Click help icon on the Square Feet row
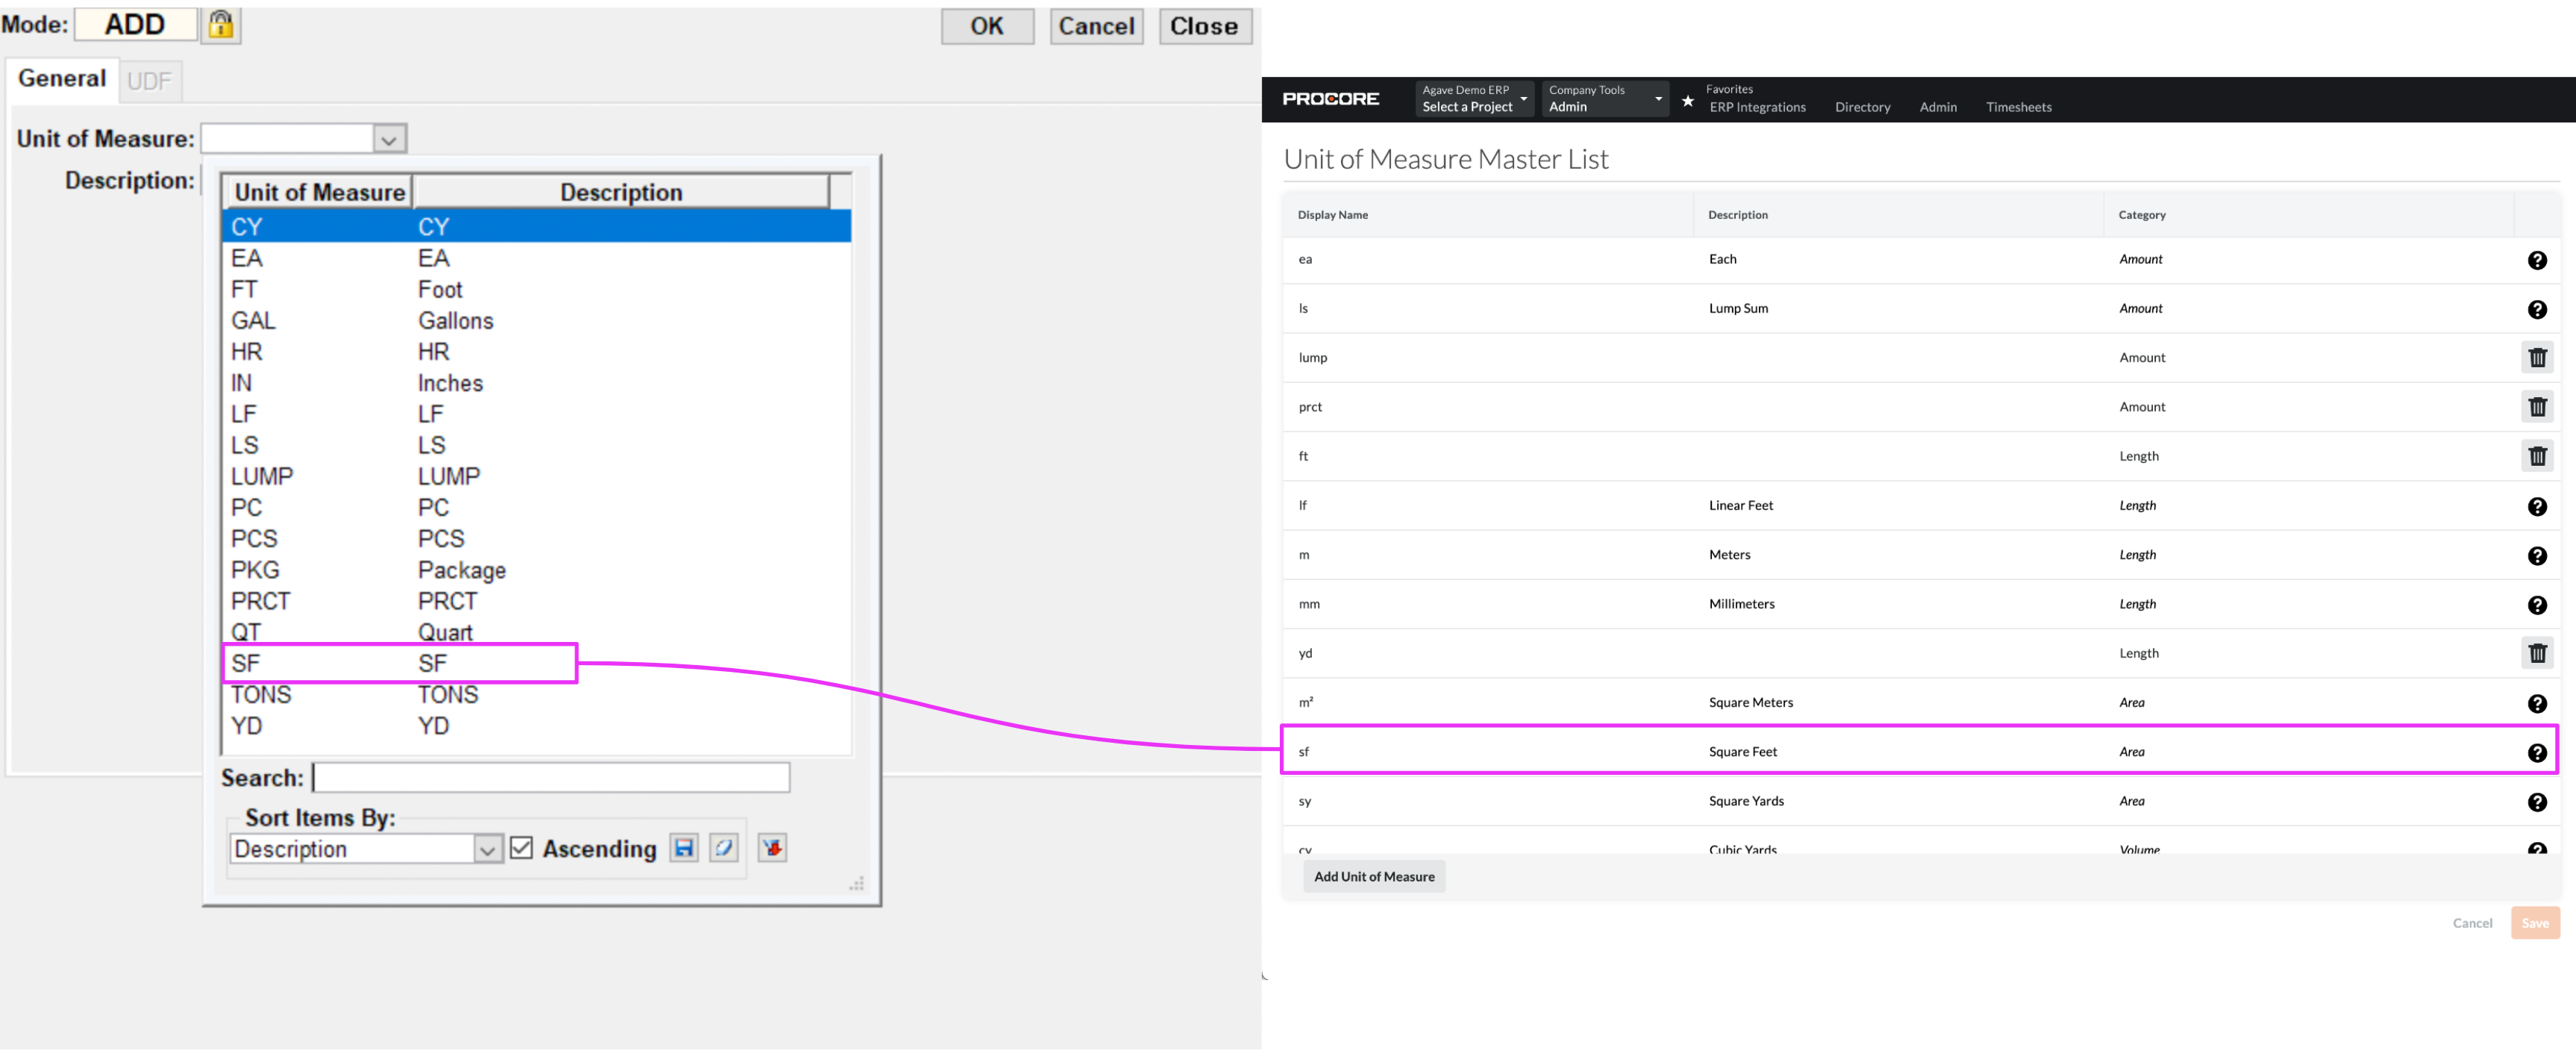 pos(2537,752)
